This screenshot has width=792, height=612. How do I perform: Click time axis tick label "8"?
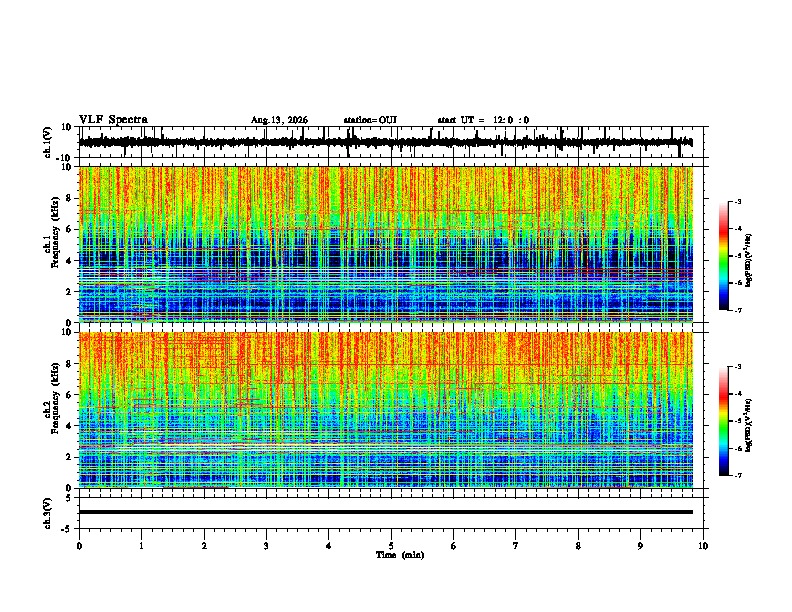pyautogui.click(x=578, y=546)
